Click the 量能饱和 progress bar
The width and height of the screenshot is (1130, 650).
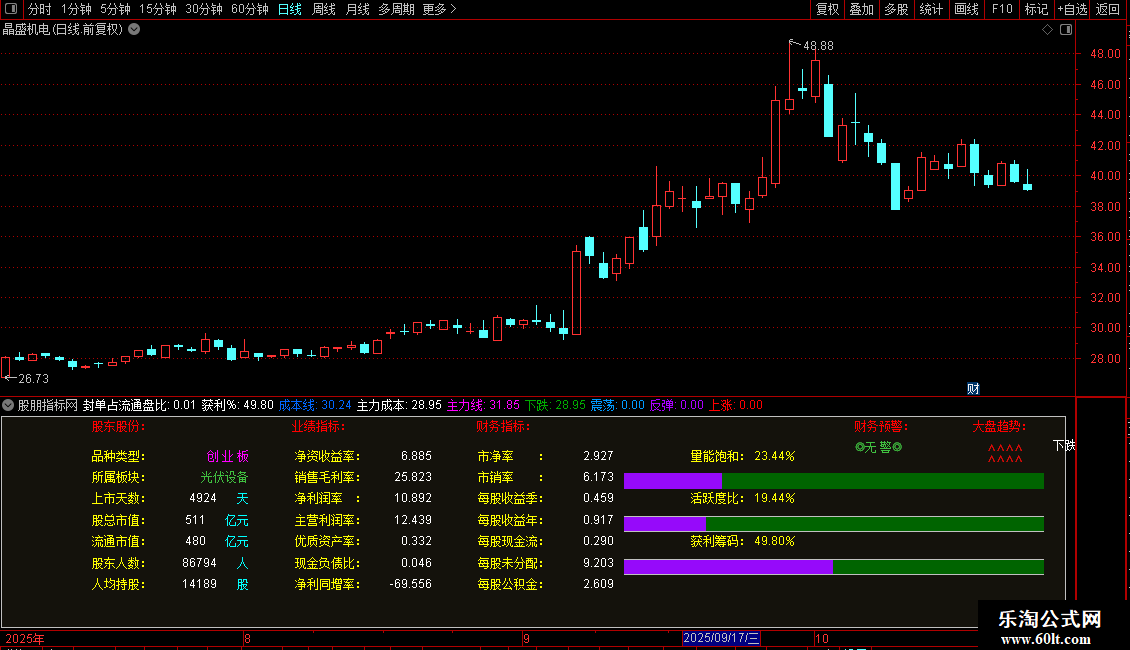click(x=834, y=481)
